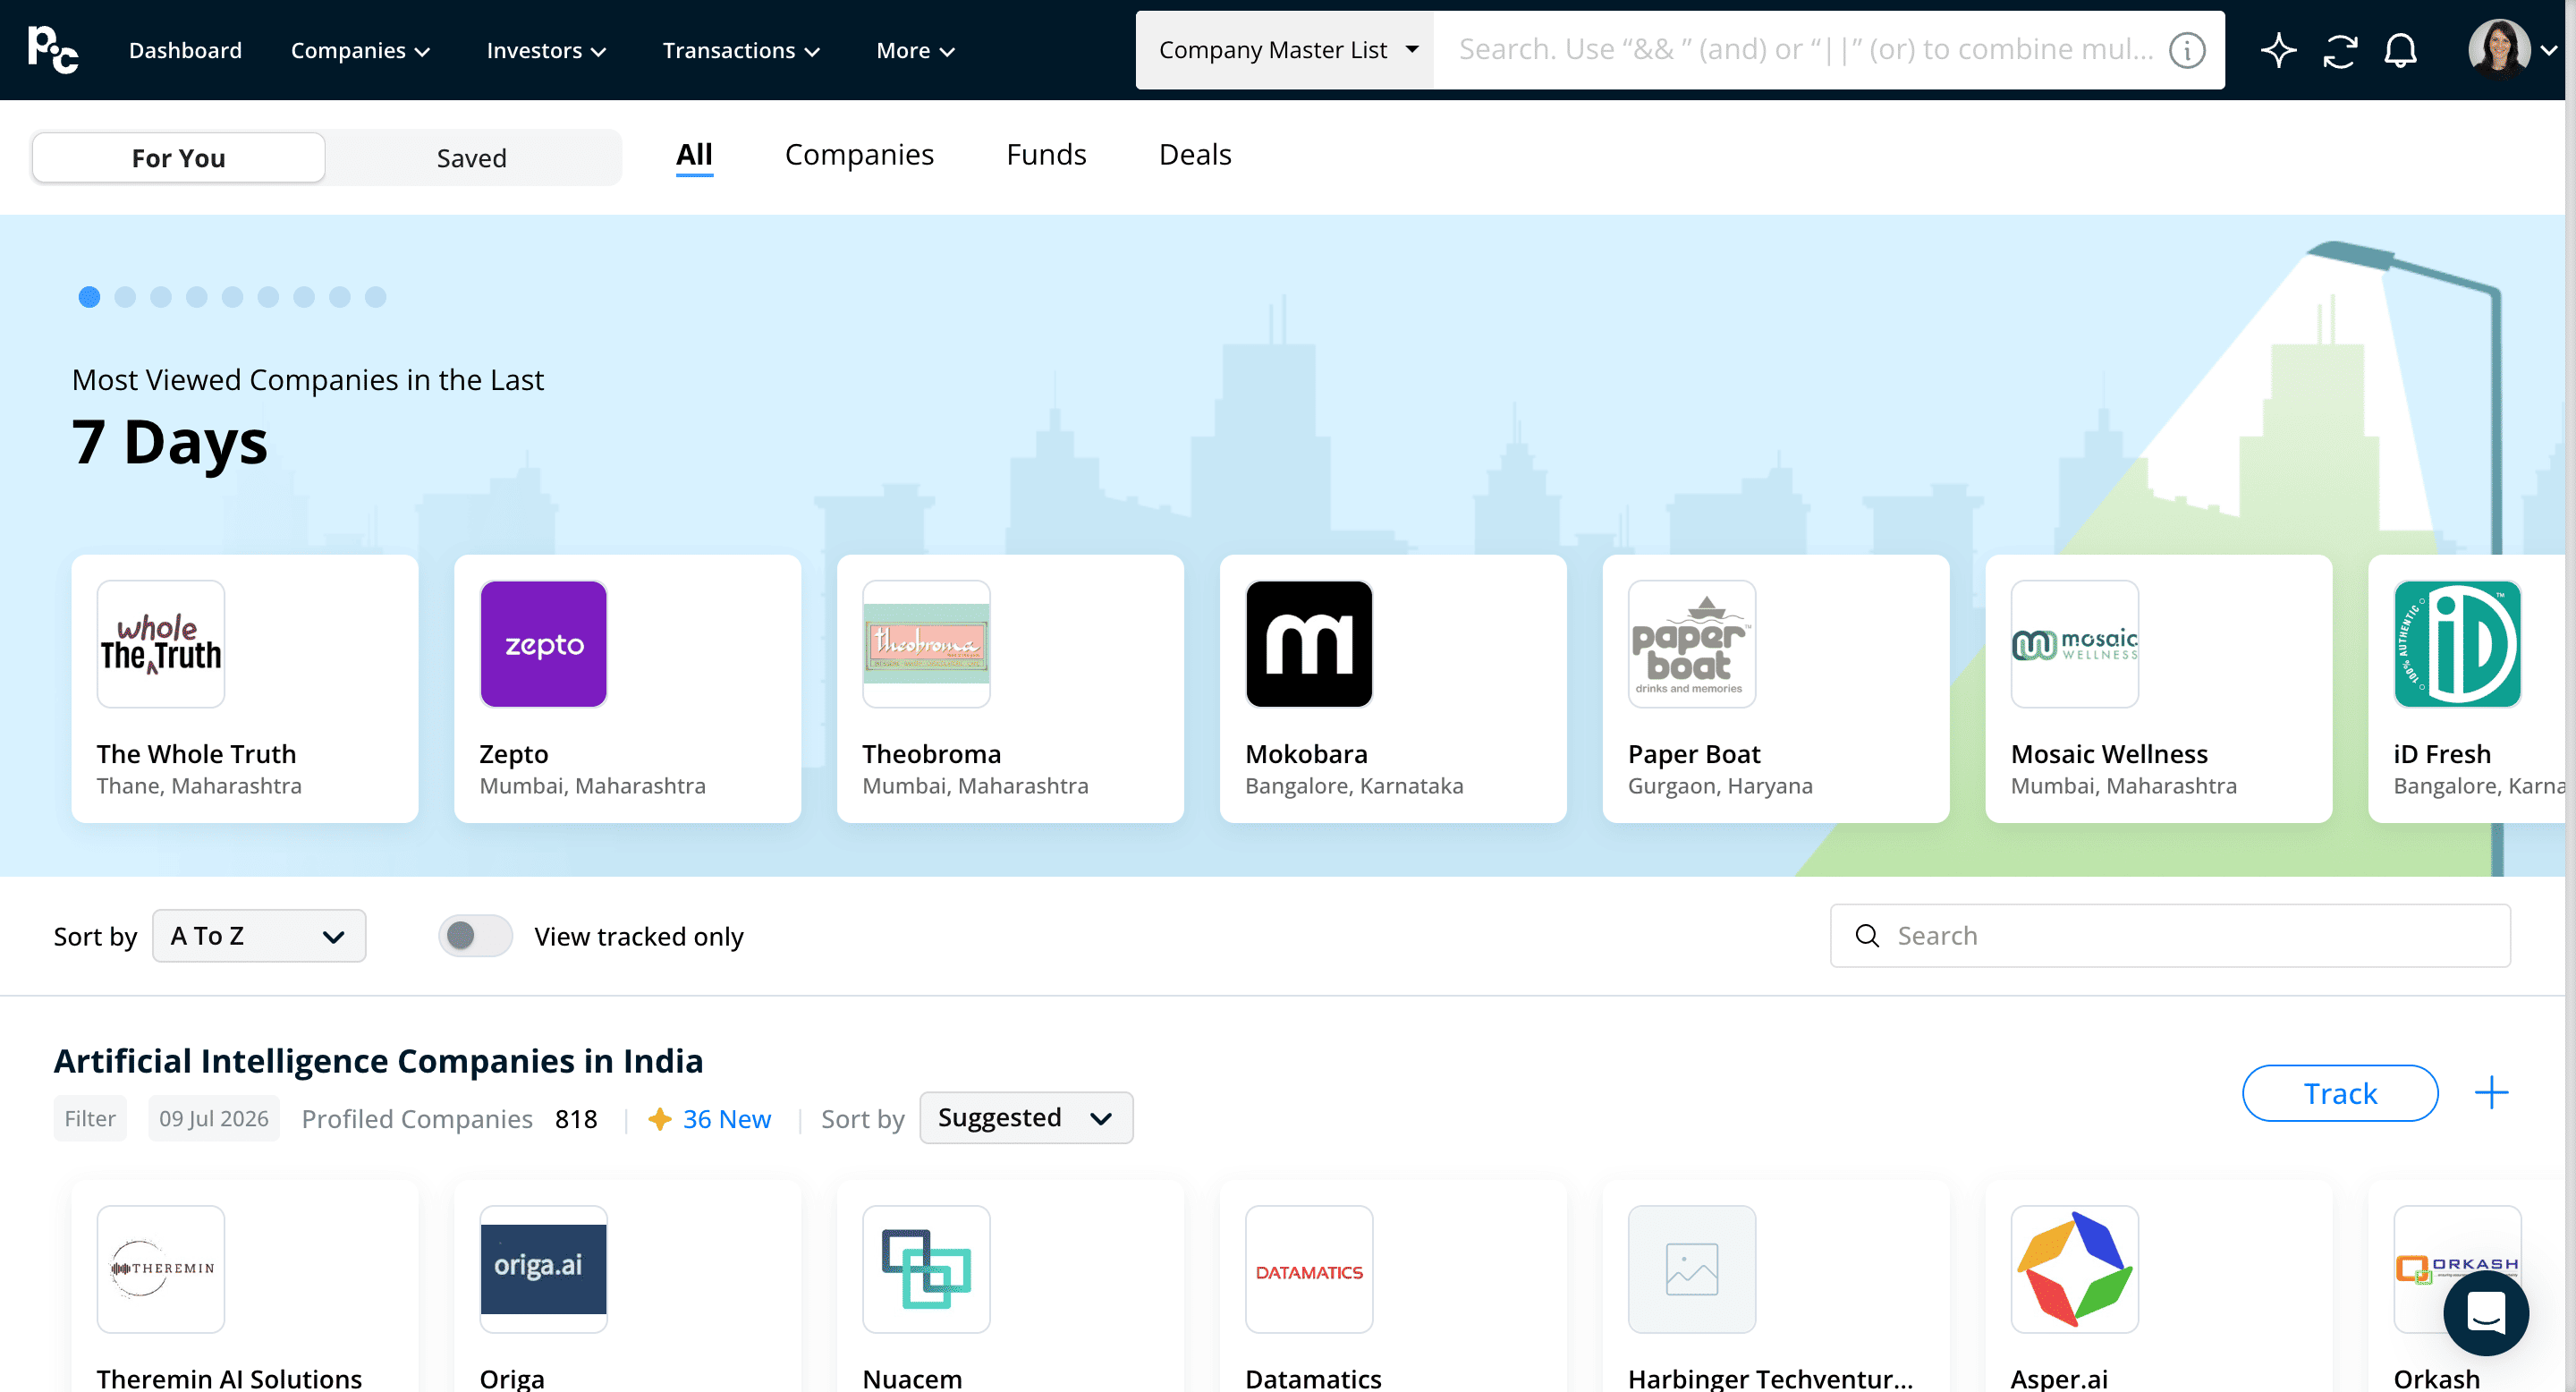
Task: Click the Datamatics logo
Action: pyautogui.click(x=1309, y=1269)
